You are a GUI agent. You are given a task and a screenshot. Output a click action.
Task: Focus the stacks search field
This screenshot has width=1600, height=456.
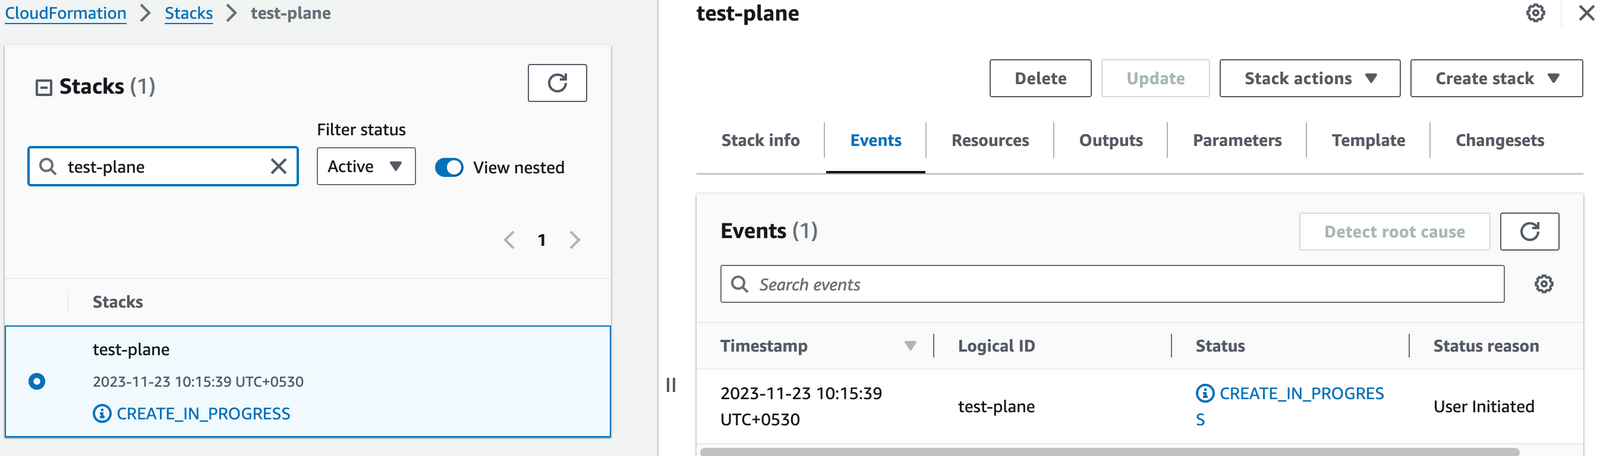point(163,167)
